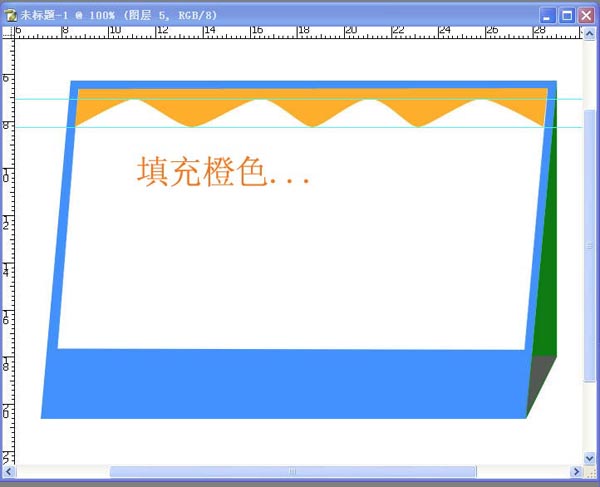Click the window resize grip corner
This screenshot has height=487, width=600.
[x=590, y=472]
